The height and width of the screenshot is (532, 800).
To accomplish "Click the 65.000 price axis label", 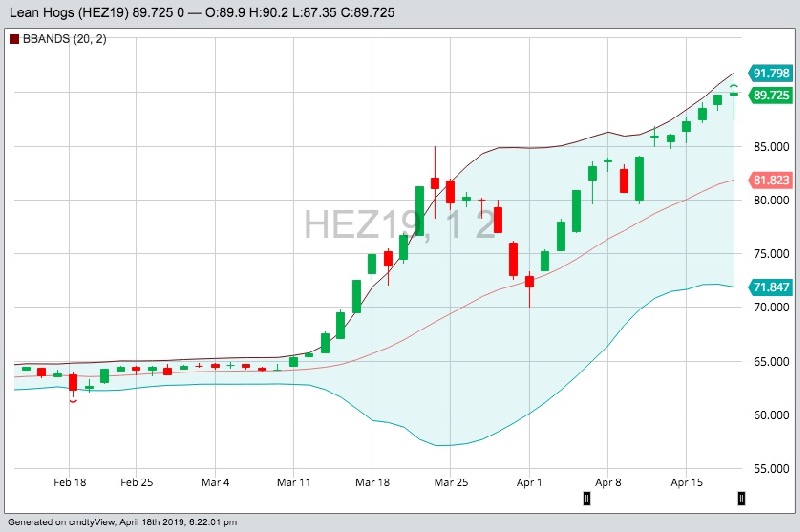I will coord(771,362).
